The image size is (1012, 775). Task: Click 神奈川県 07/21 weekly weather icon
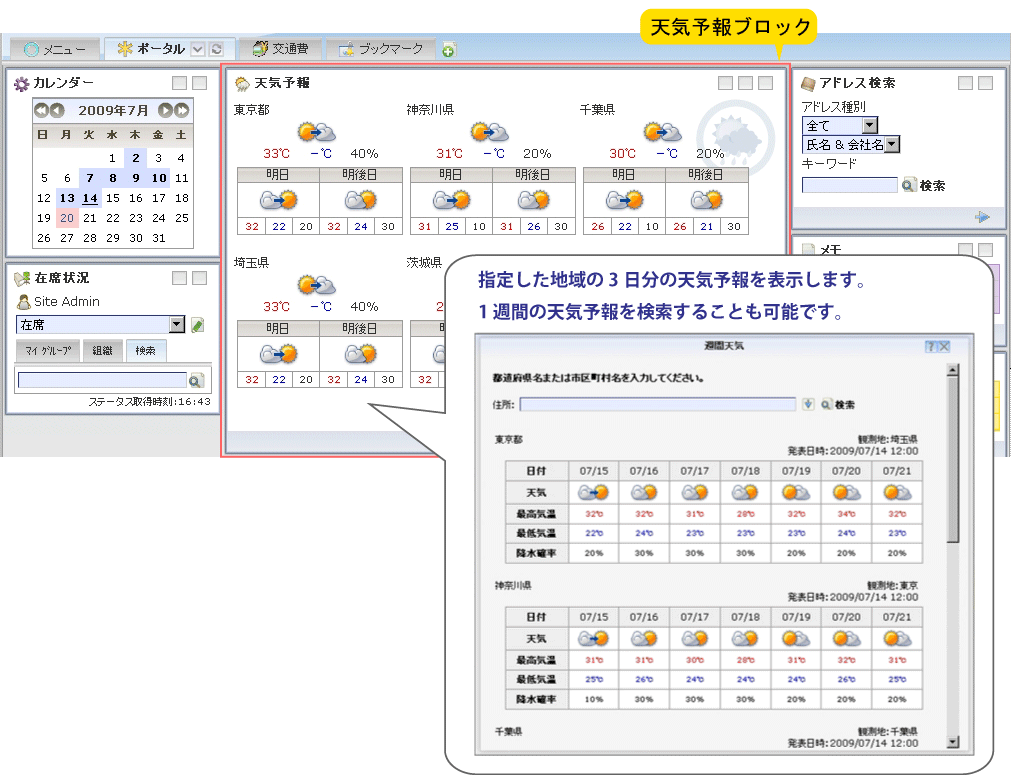(x=897, y=639)
